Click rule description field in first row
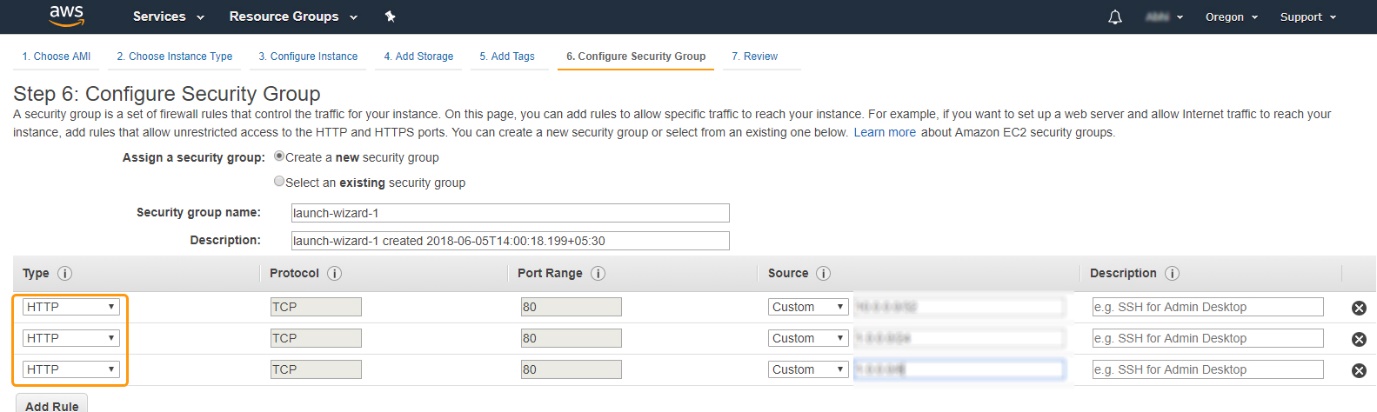Screen dimensions: 1377x412 (x=1207, y=307)
